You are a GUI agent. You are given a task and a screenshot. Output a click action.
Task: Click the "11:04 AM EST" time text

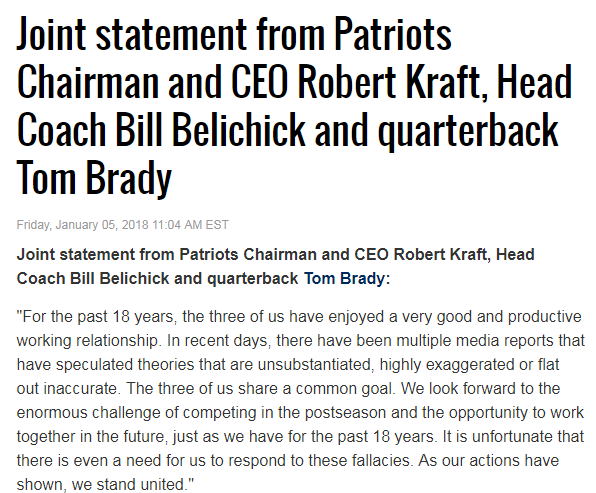(190, 225)
